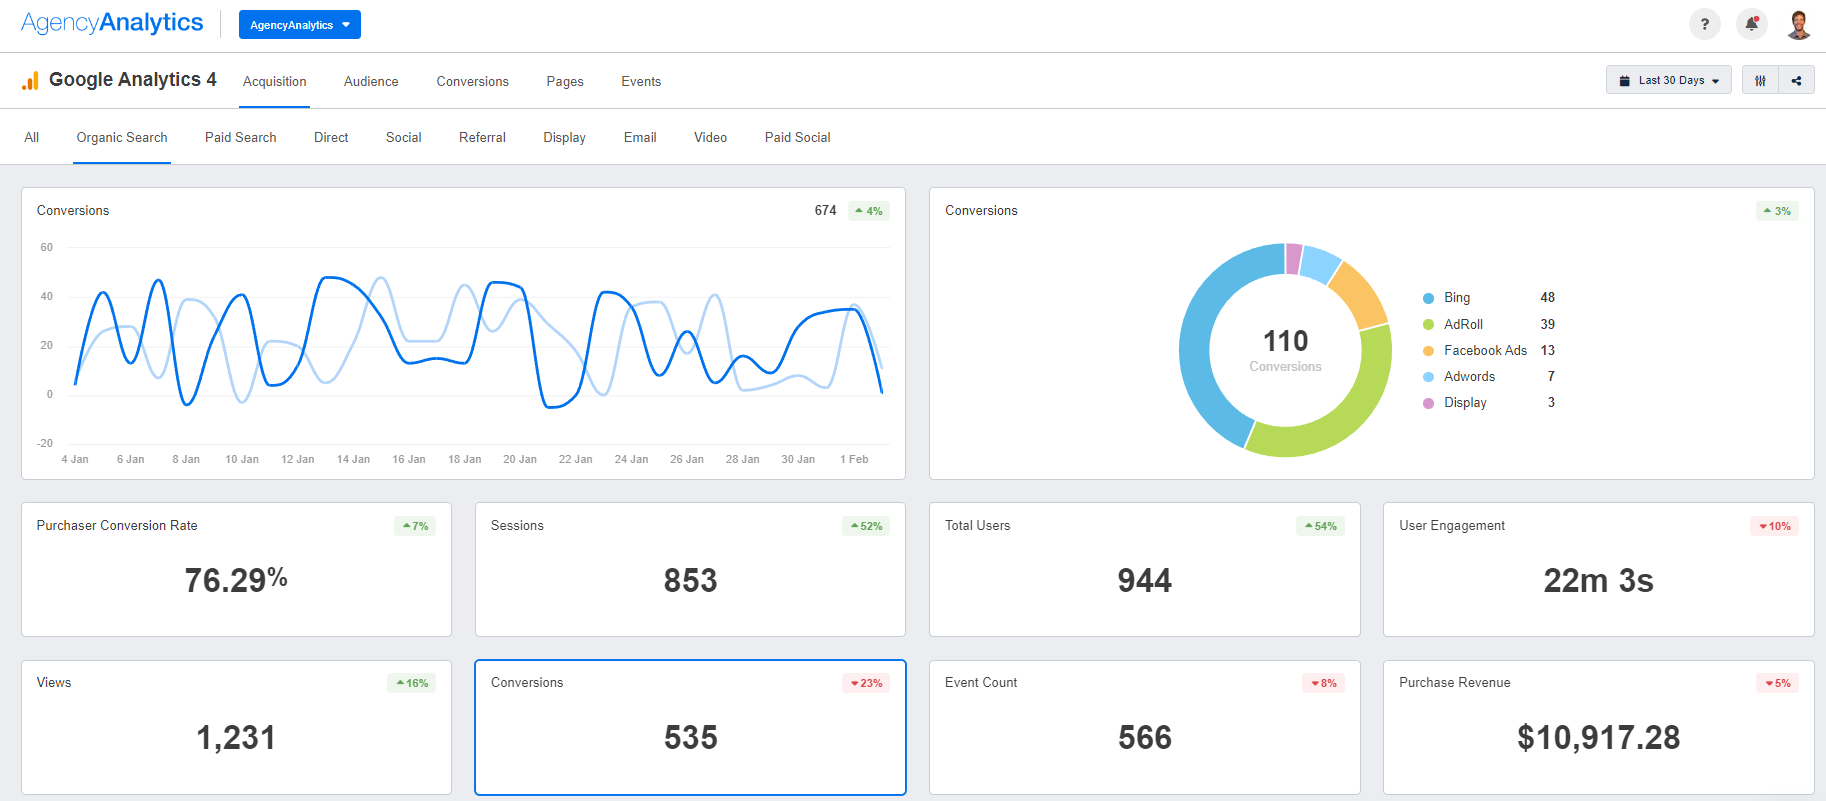Select the Paid Search channel tab
Viewport: 1826px width, 801px height.
tap(240, 138)
